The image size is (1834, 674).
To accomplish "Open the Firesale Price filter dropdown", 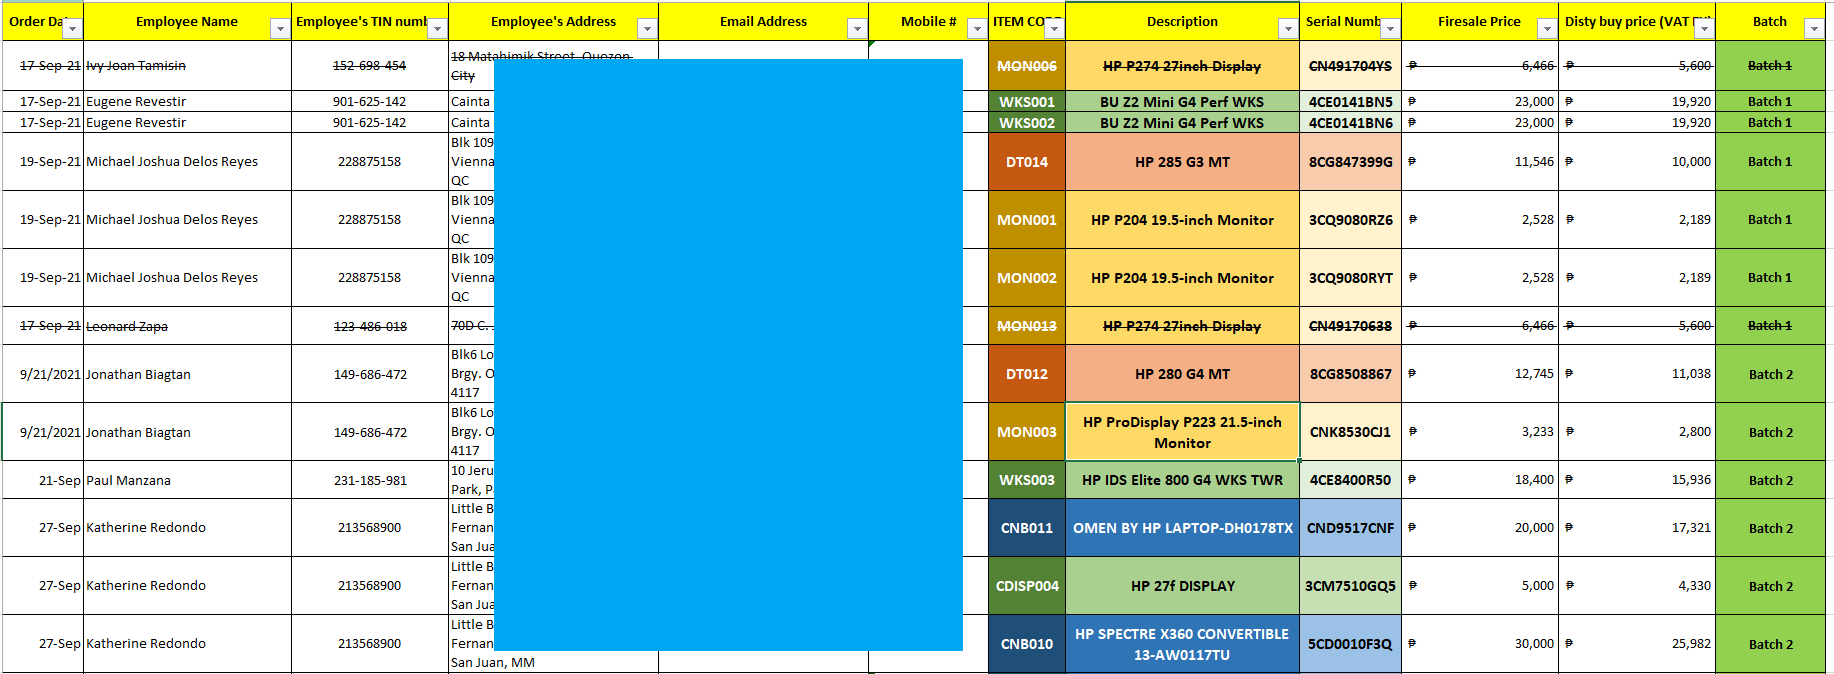I will point(1547,29).
